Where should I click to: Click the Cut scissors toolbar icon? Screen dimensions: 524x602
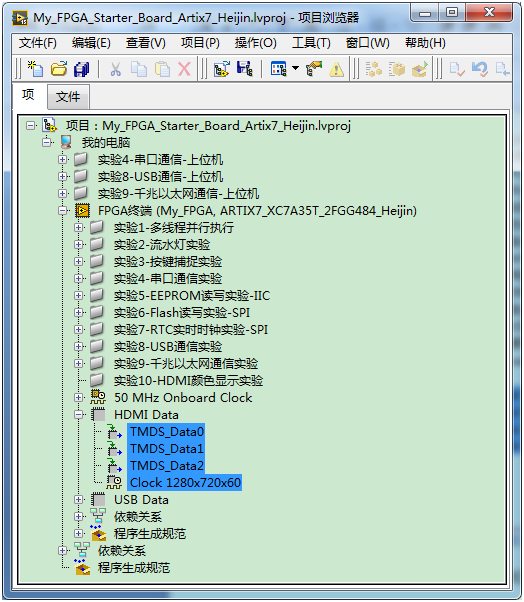[x=116, y=69]
